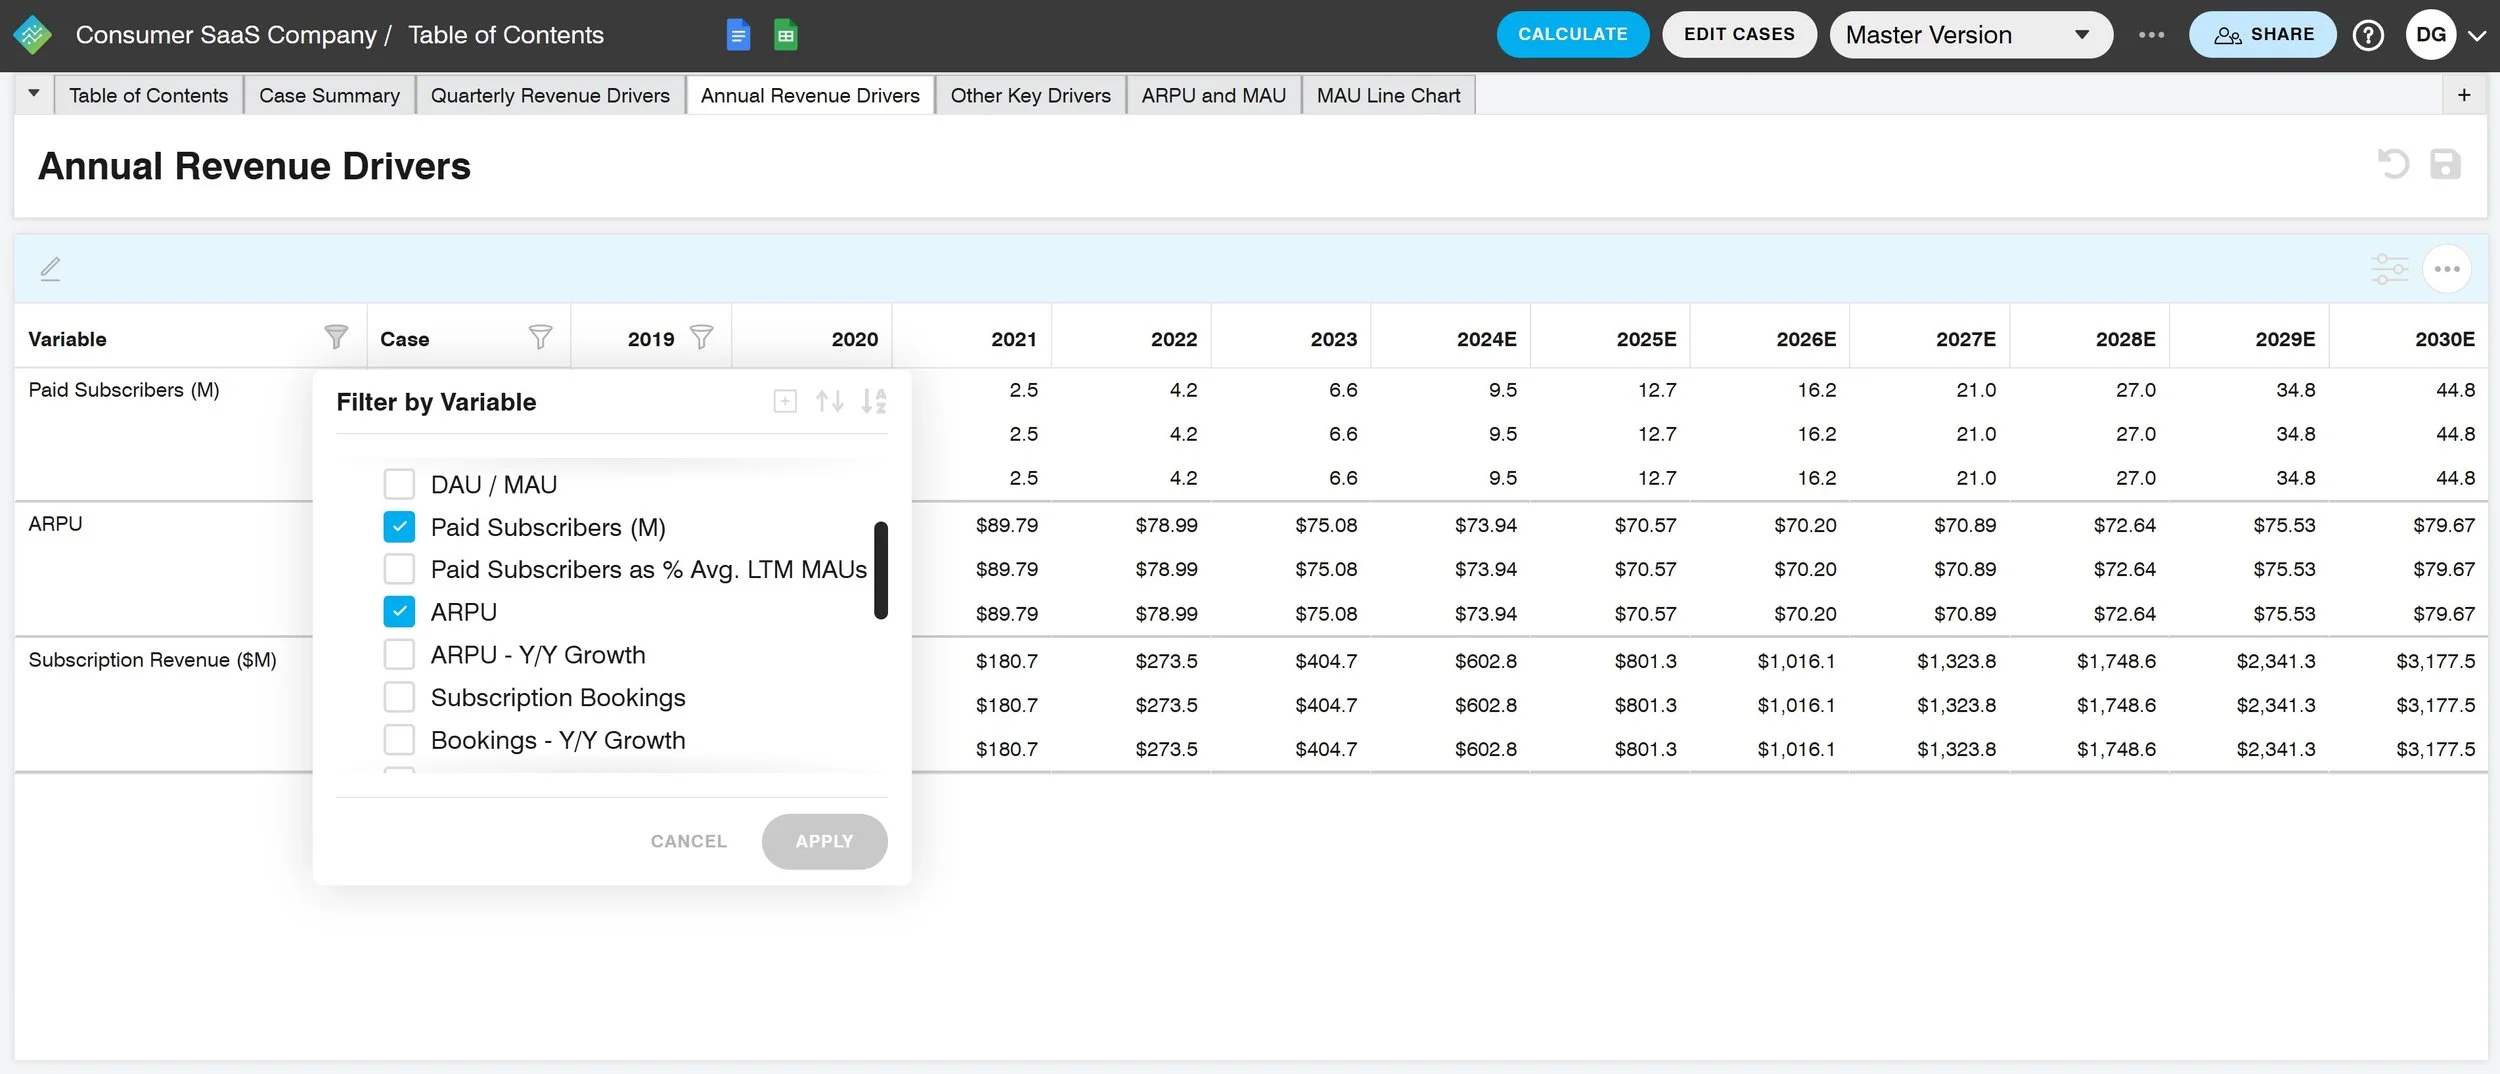Click the filter list scrollbar thumb
This screenshot has height=1074, width=2500.
881,570
